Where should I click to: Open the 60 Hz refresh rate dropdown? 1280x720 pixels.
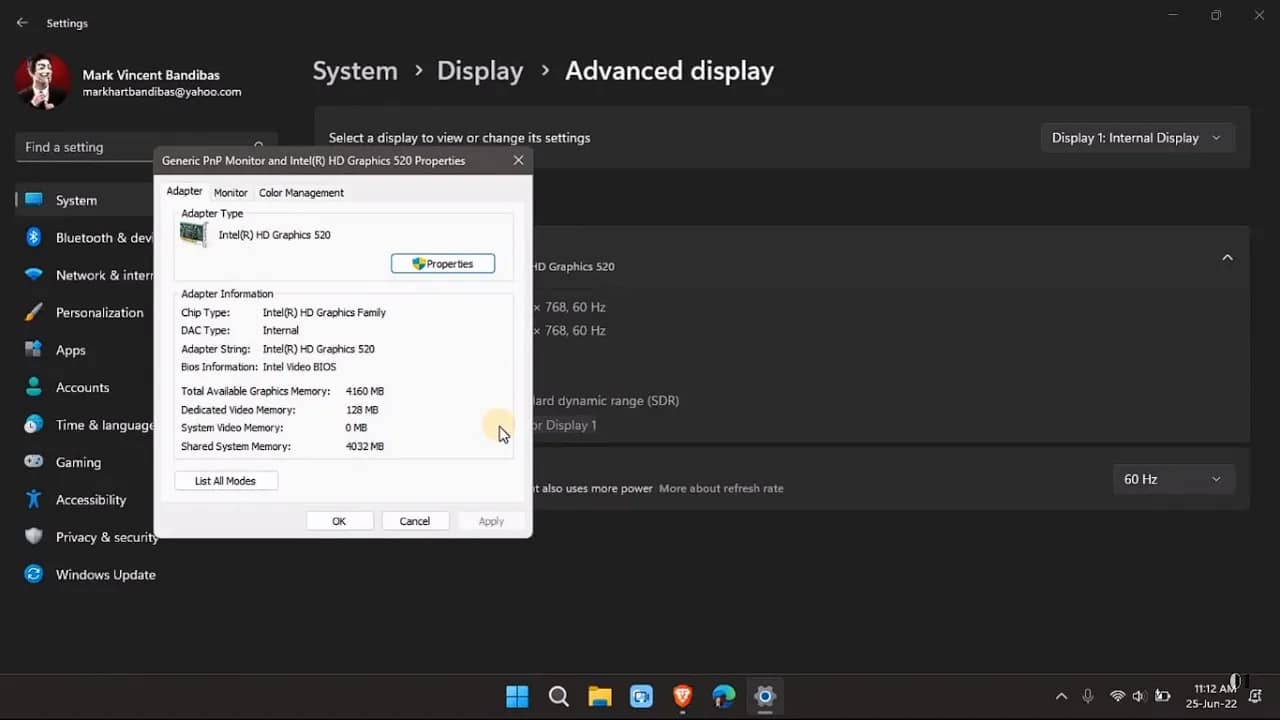pos(1172,479)
